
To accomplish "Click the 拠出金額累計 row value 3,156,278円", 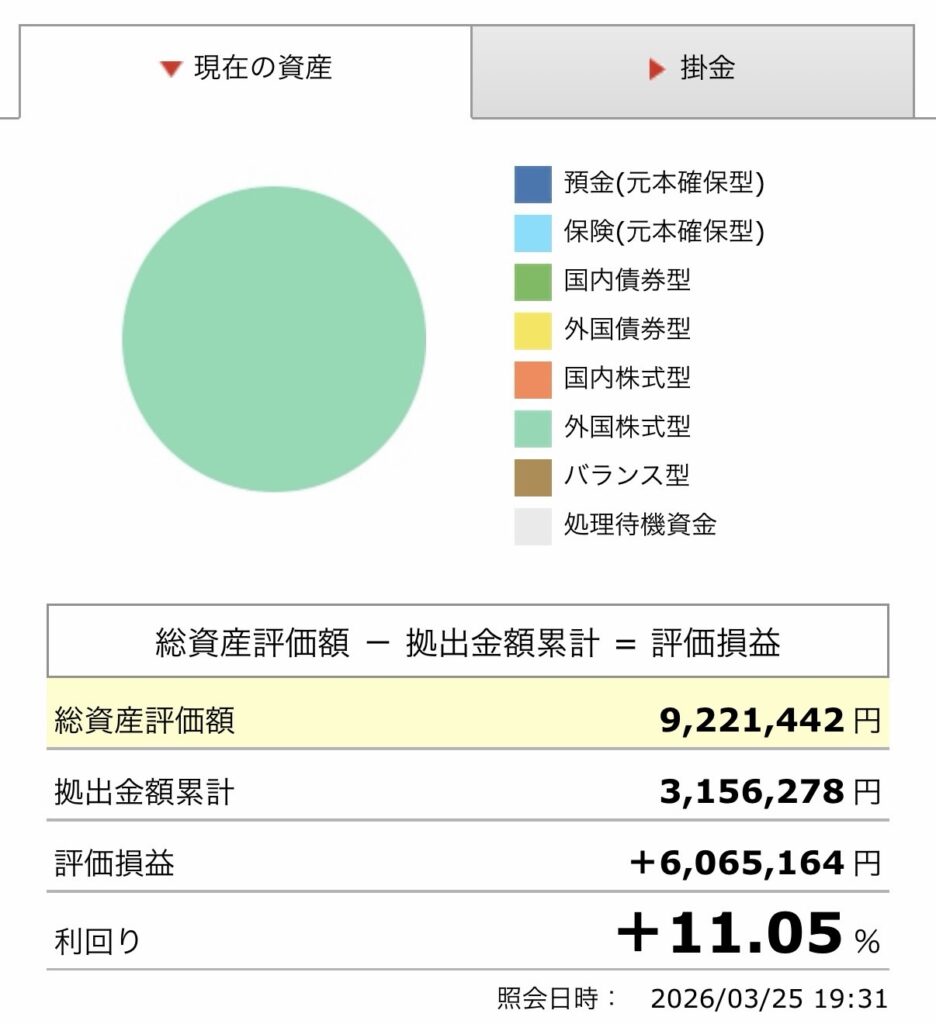I will click(x=769, y=792).
